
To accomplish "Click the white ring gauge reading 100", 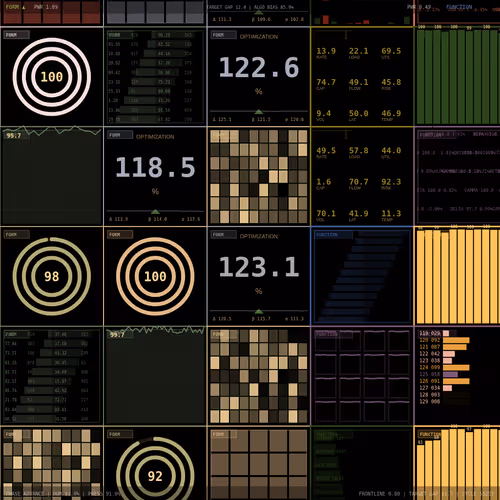I will [x=52, y=77].
